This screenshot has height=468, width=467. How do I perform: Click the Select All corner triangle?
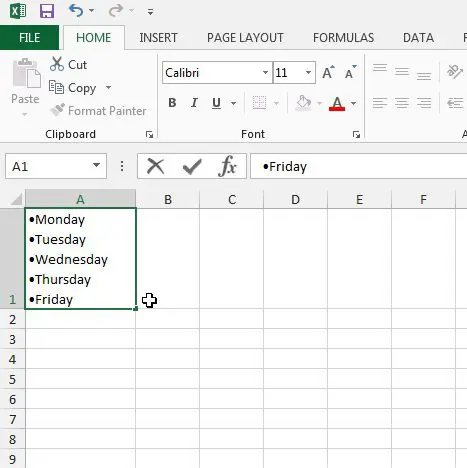tap(17, 199)
